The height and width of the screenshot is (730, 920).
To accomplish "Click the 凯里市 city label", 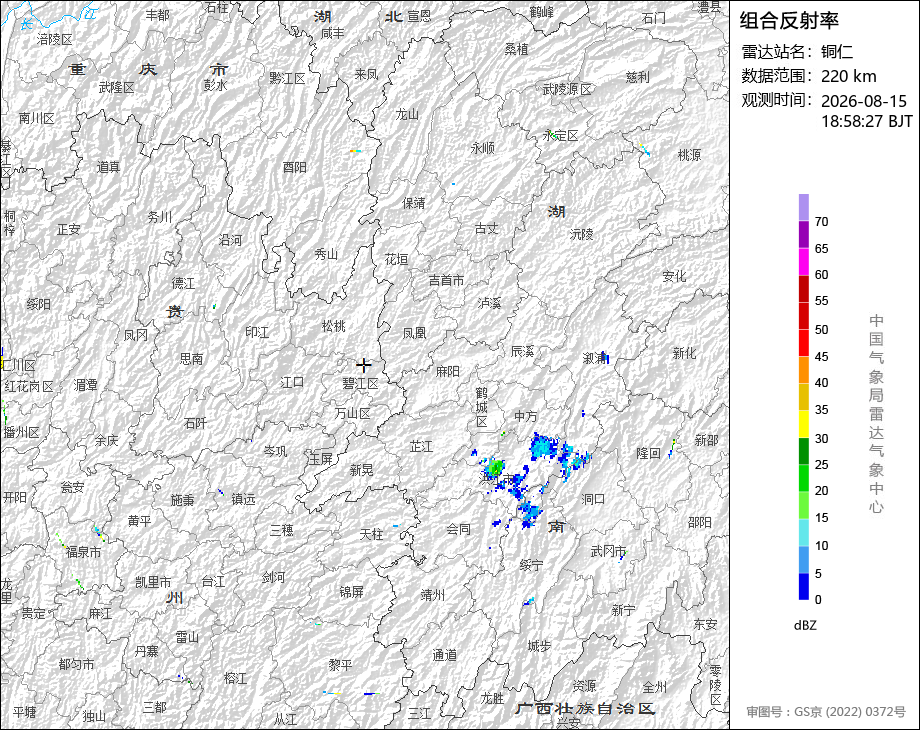I will (x=153, y=582).
